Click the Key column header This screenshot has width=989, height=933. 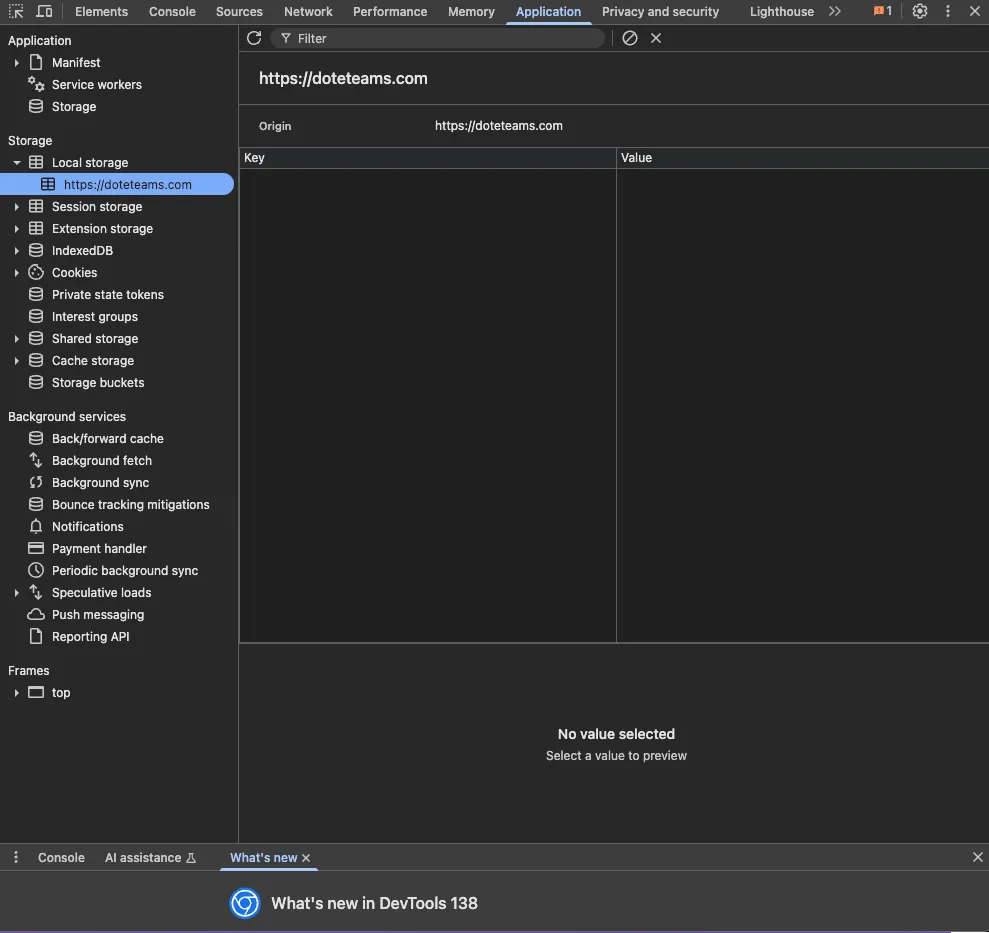click(x=428, y=158)
